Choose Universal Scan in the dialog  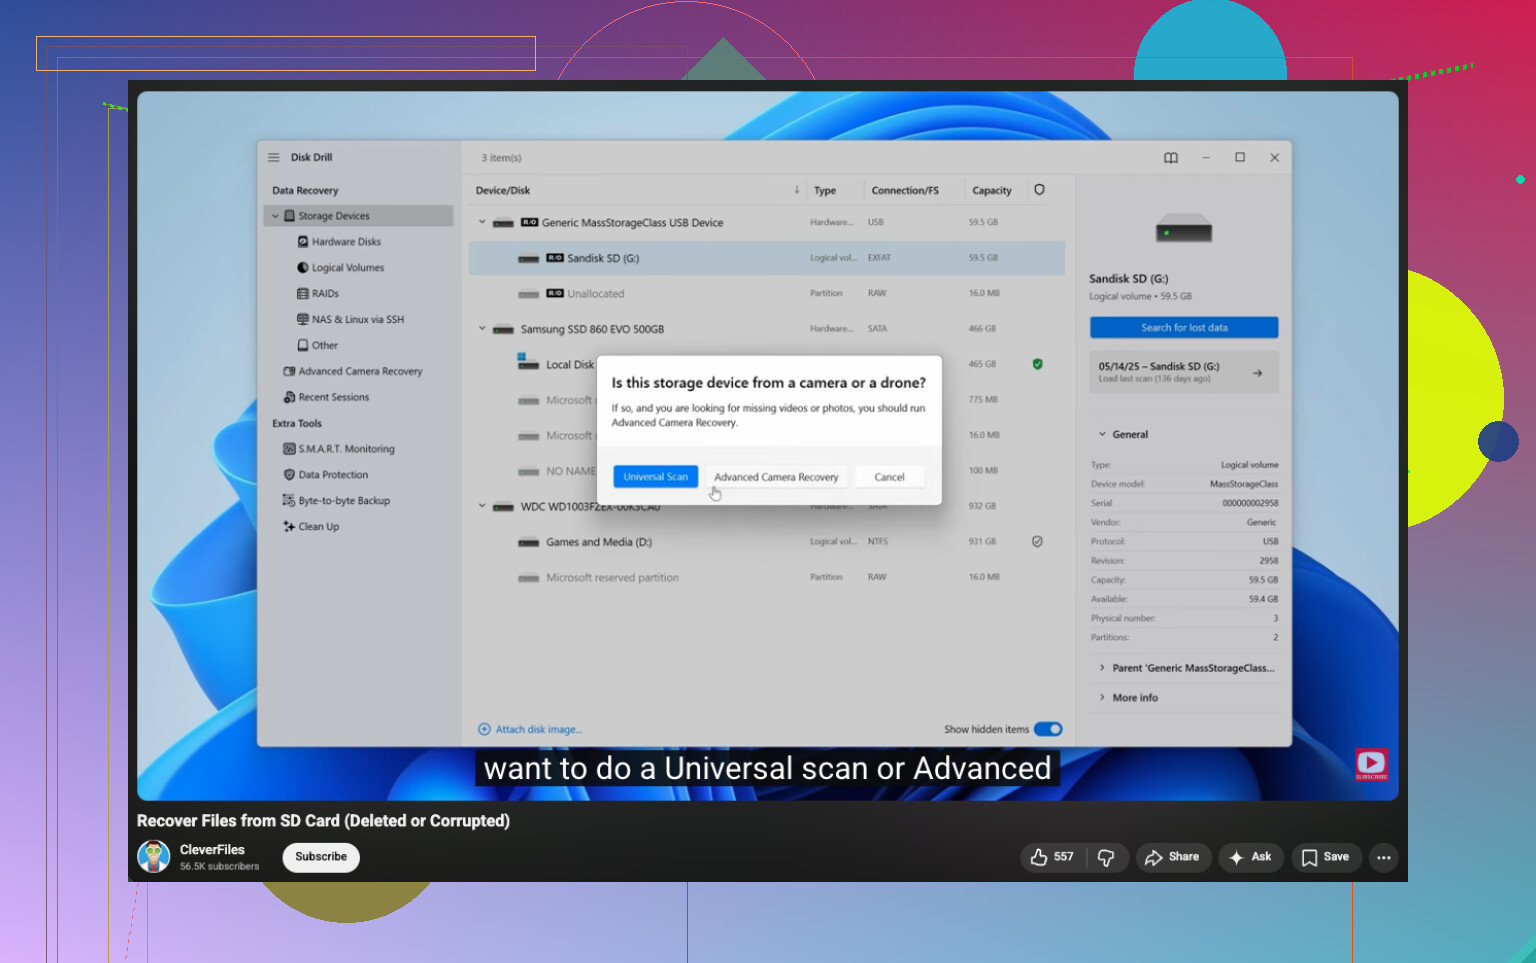point(656,477)
